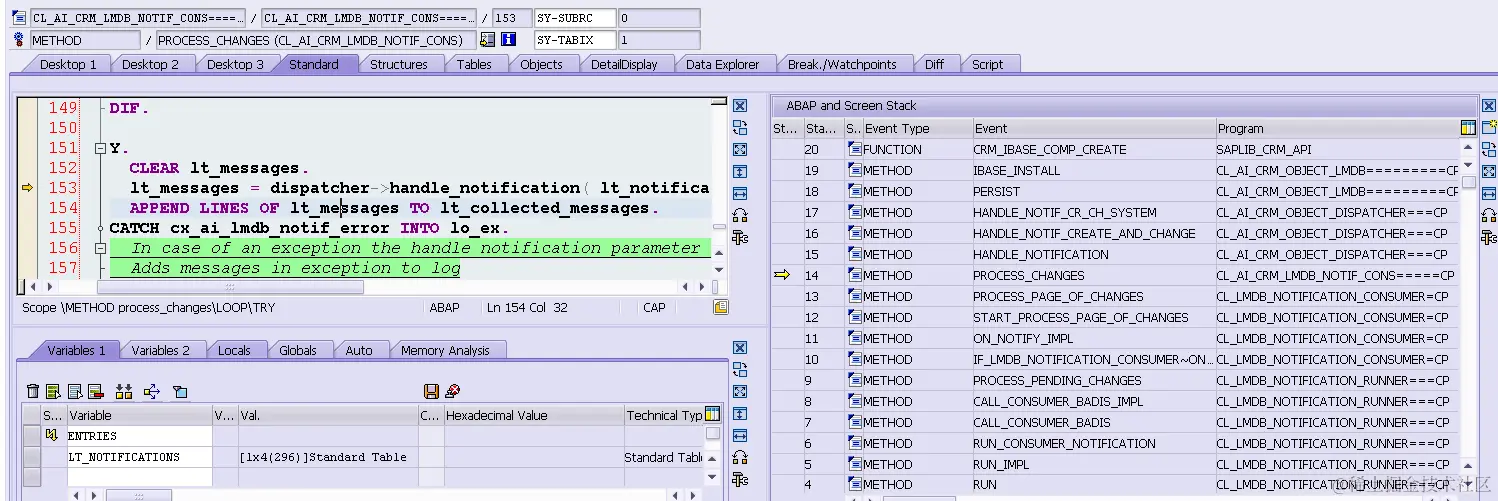
Task: Click swap tool icon beside Variables panel
Action: [x=740, y=369]
